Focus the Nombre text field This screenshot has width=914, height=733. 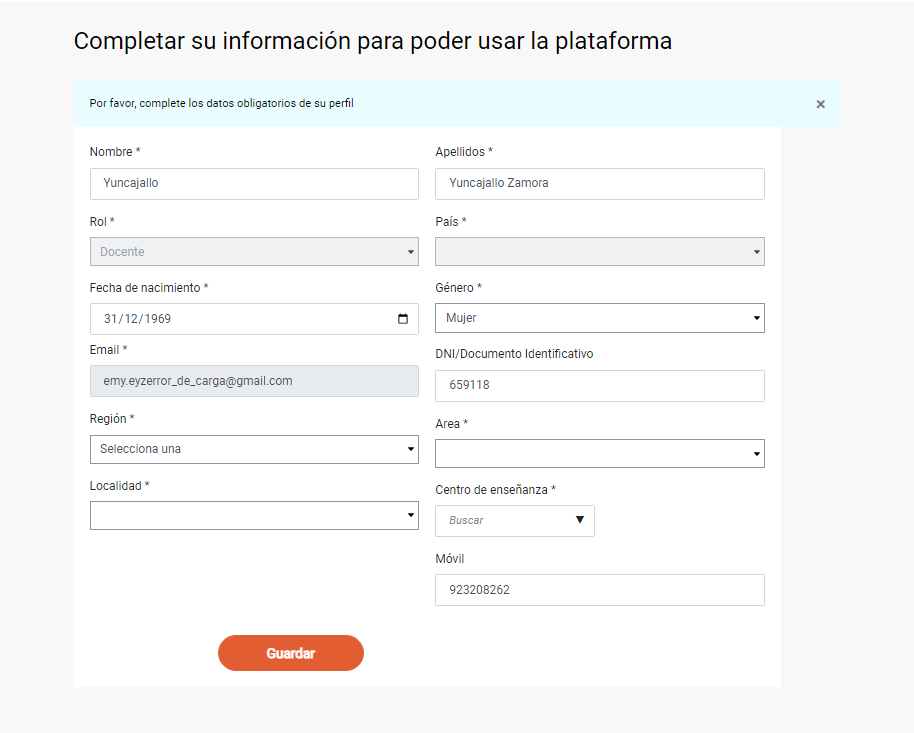tap(254, 184)
